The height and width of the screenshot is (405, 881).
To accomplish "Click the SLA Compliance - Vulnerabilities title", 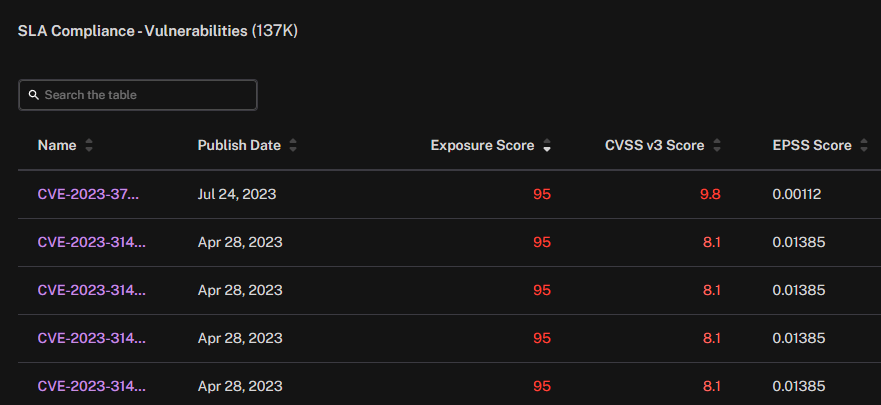I will (158, 31).
